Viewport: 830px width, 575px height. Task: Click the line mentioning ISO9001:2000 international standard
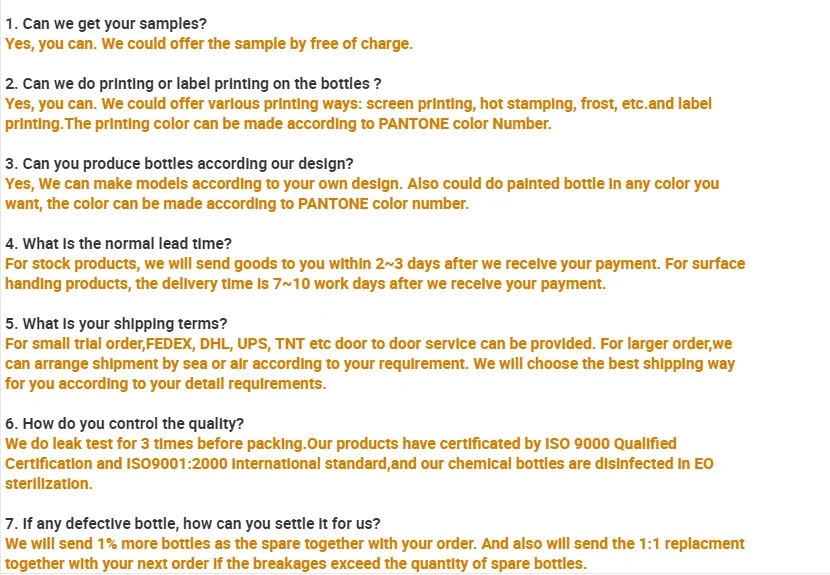pos(358,464)
